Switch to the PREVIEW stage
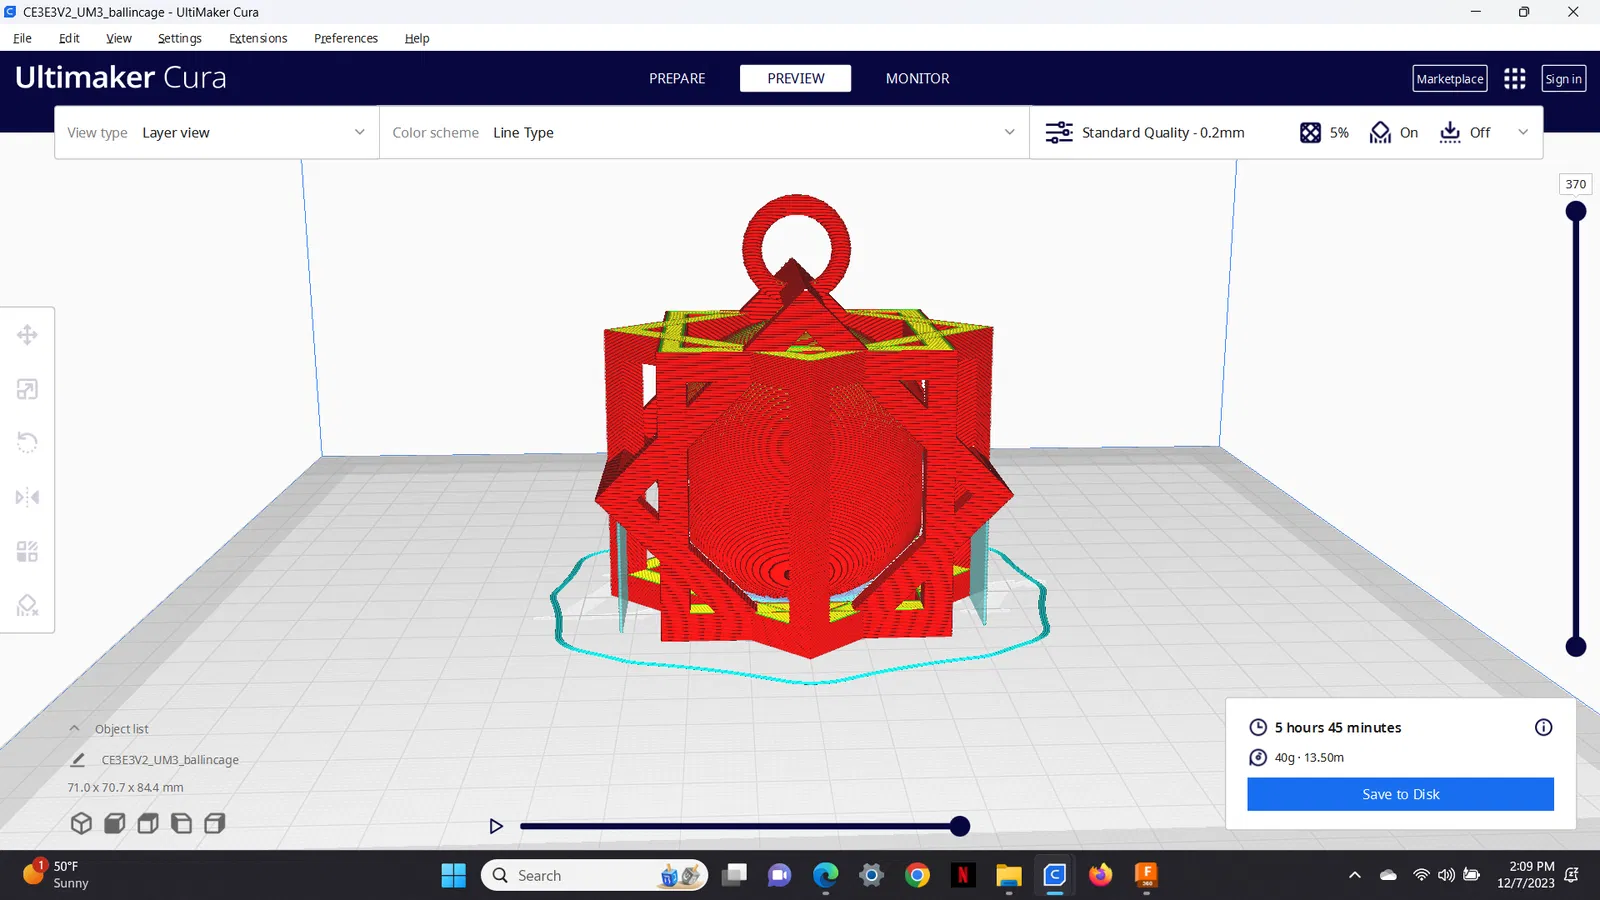 pyautogui.click(x=796, y=78)
